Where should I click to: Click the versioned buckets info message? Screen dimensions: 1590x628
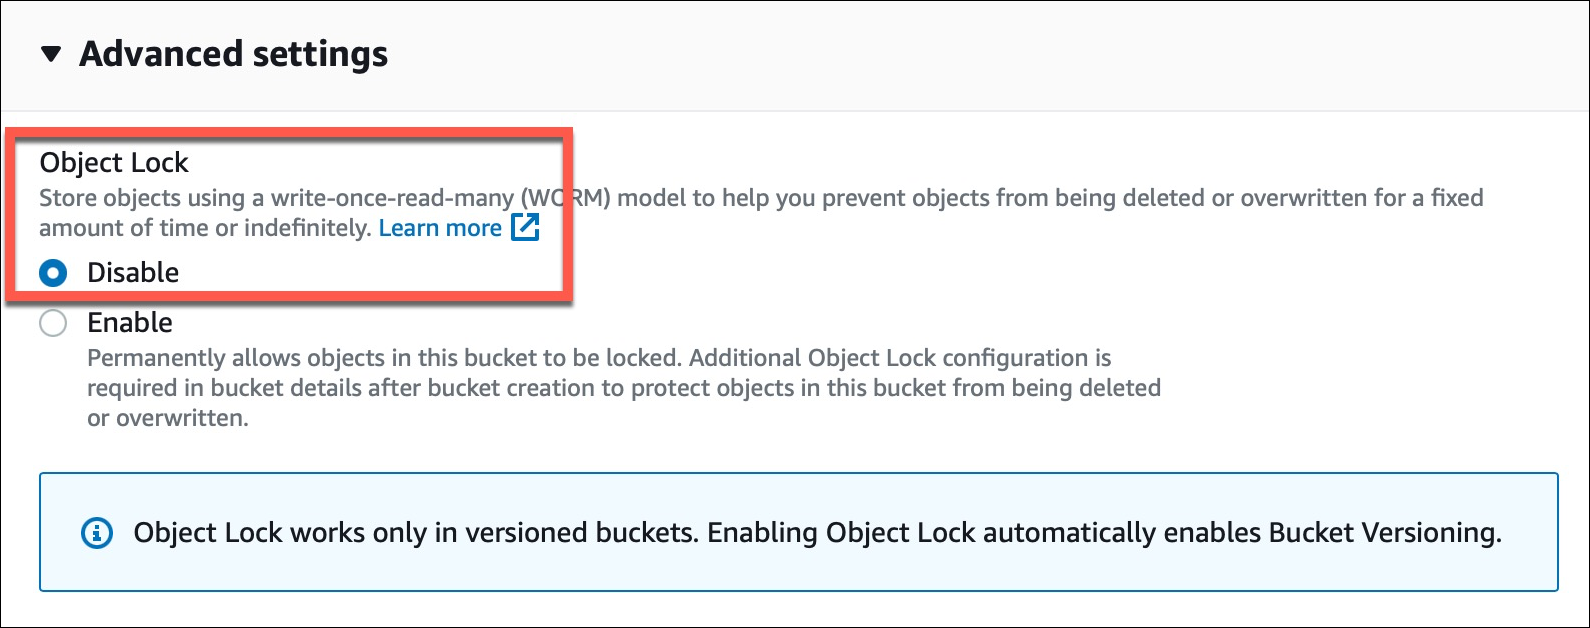click(818, 532)
